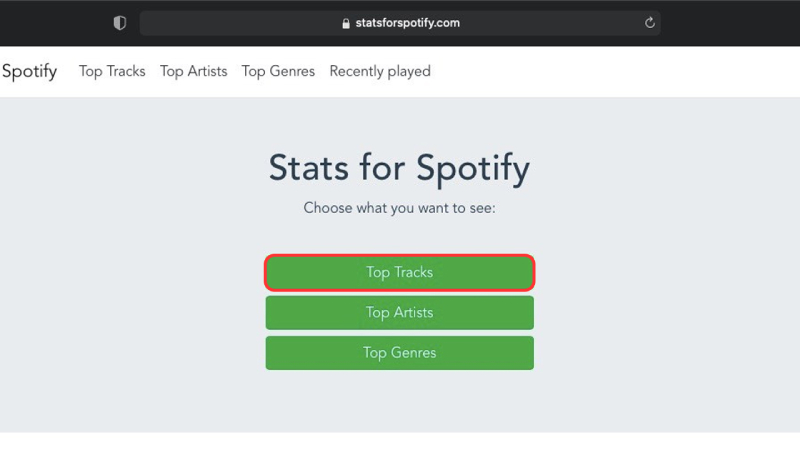Select Top Genres in the navigation bar
This screenshot has height=450, width=800.
click(278, 71)
